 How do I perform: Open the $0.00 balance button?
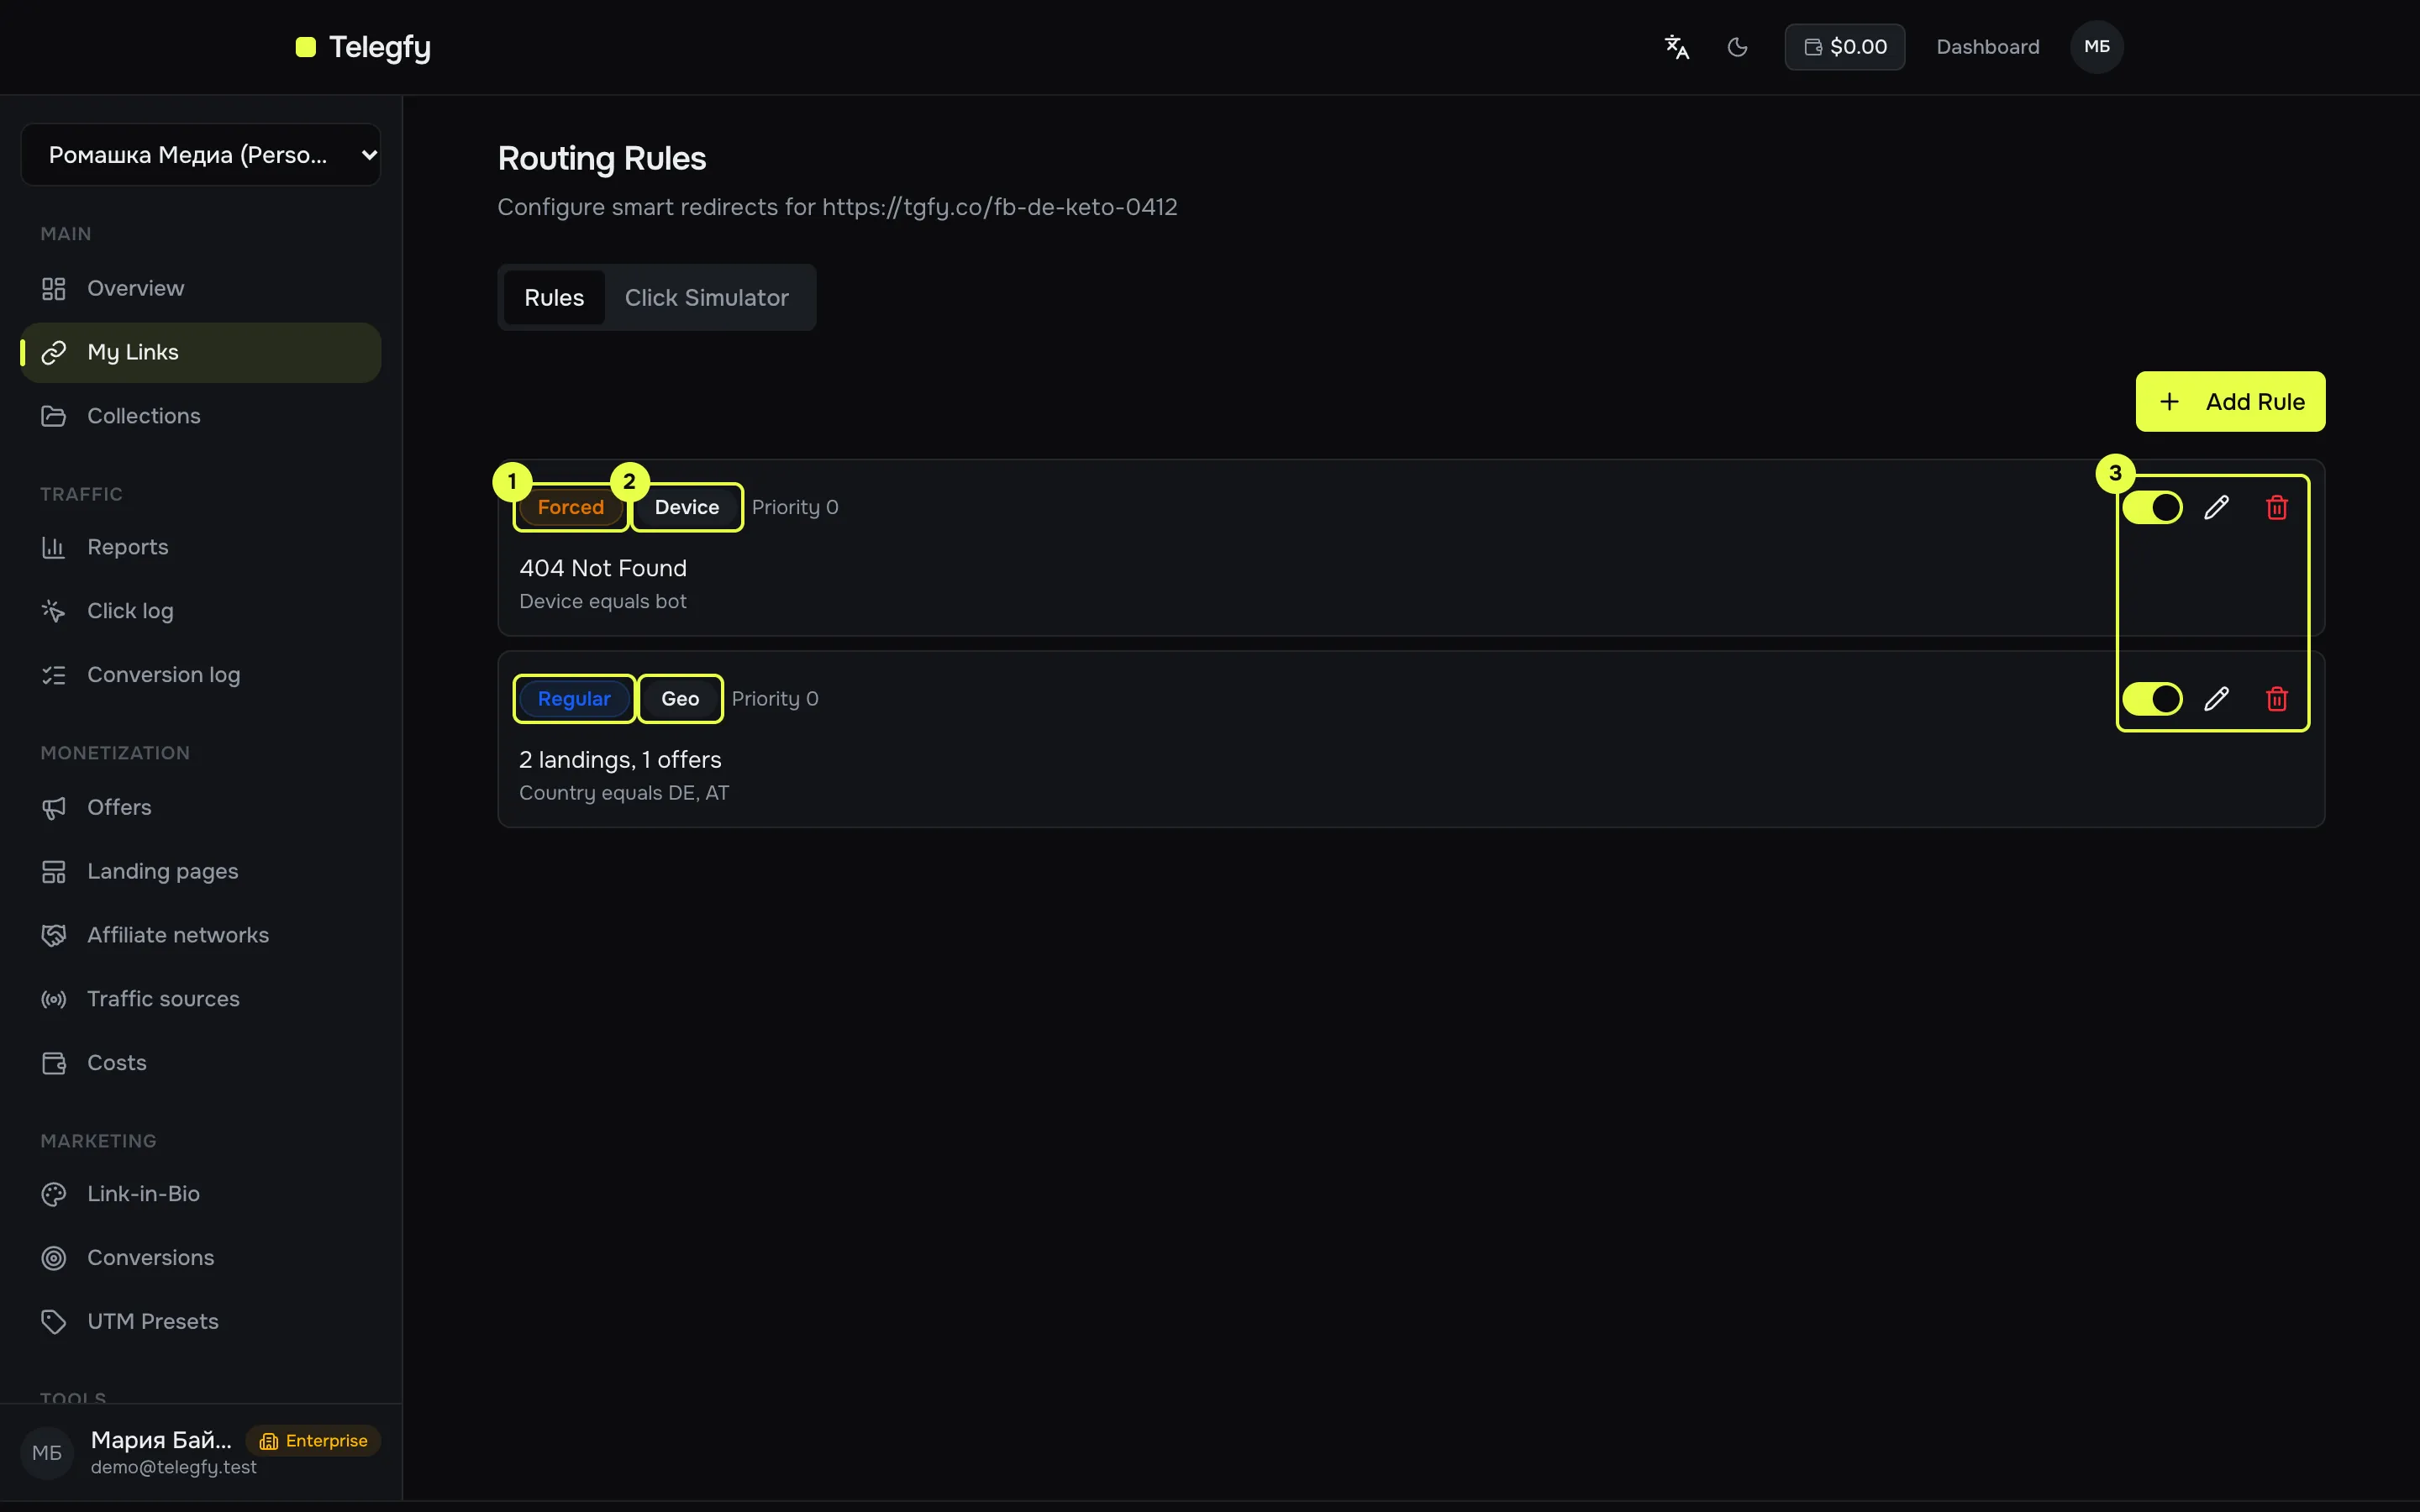(x=1845, y=47)
